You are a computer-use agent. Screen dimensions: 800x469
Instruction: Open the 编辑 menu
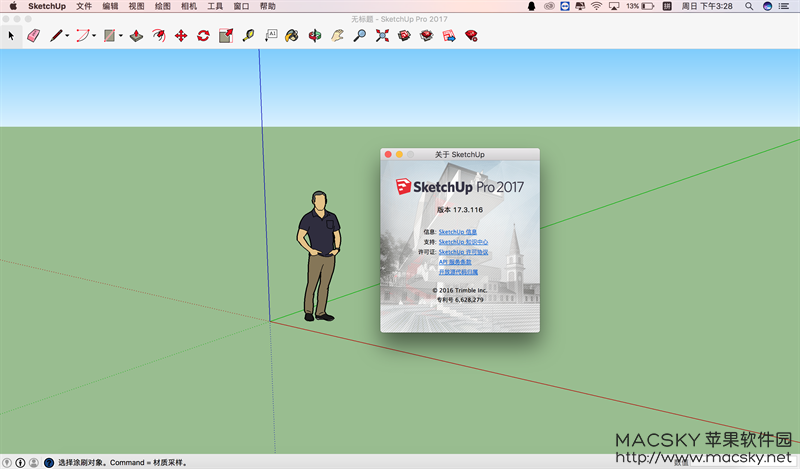(110, 6)
